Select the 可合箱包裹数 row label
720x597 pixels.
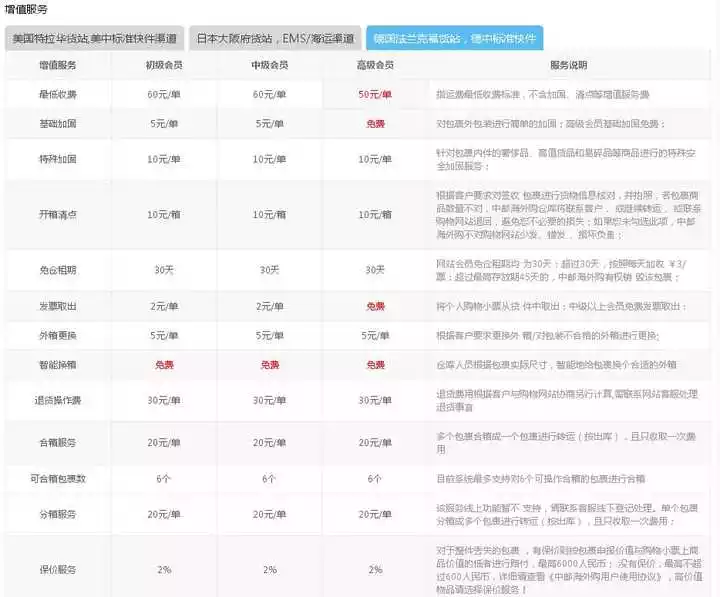[57, 479]
